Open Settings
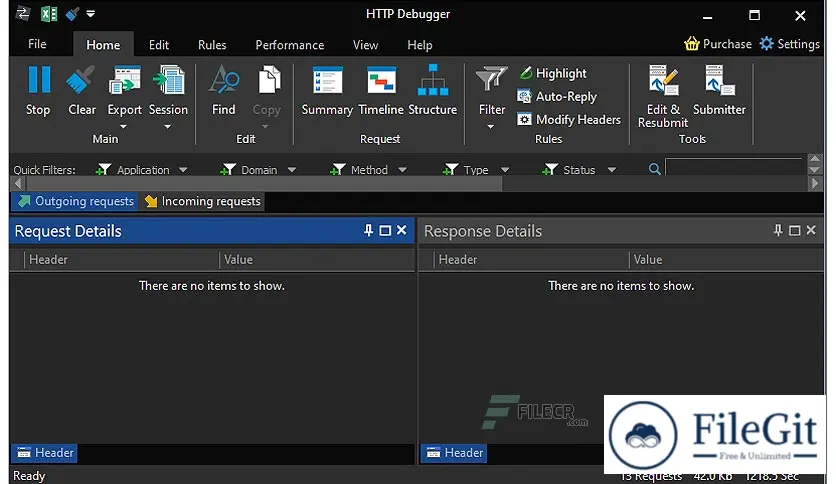Screen dimensions: 836x484 [x=790, y=44]
